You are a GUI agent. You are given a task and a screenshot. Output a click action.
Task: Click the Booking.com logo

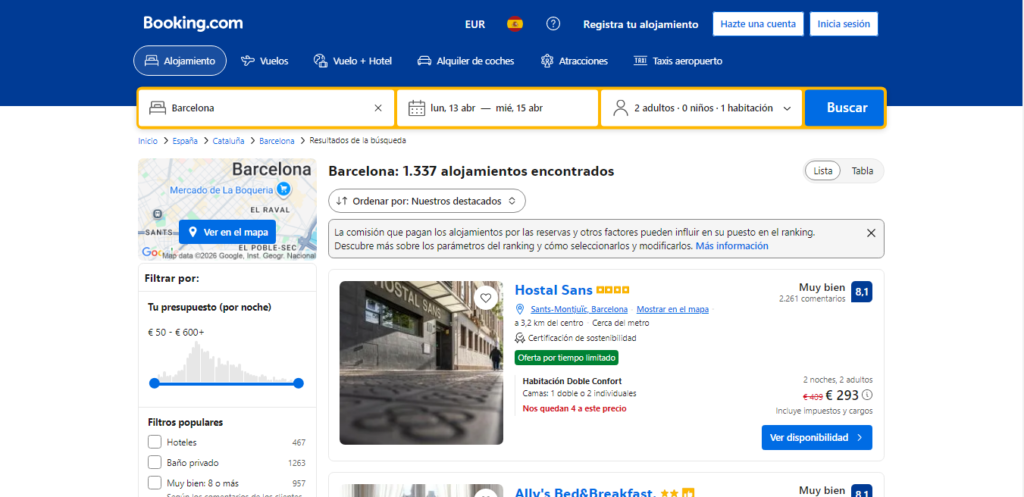click(192, 23)
